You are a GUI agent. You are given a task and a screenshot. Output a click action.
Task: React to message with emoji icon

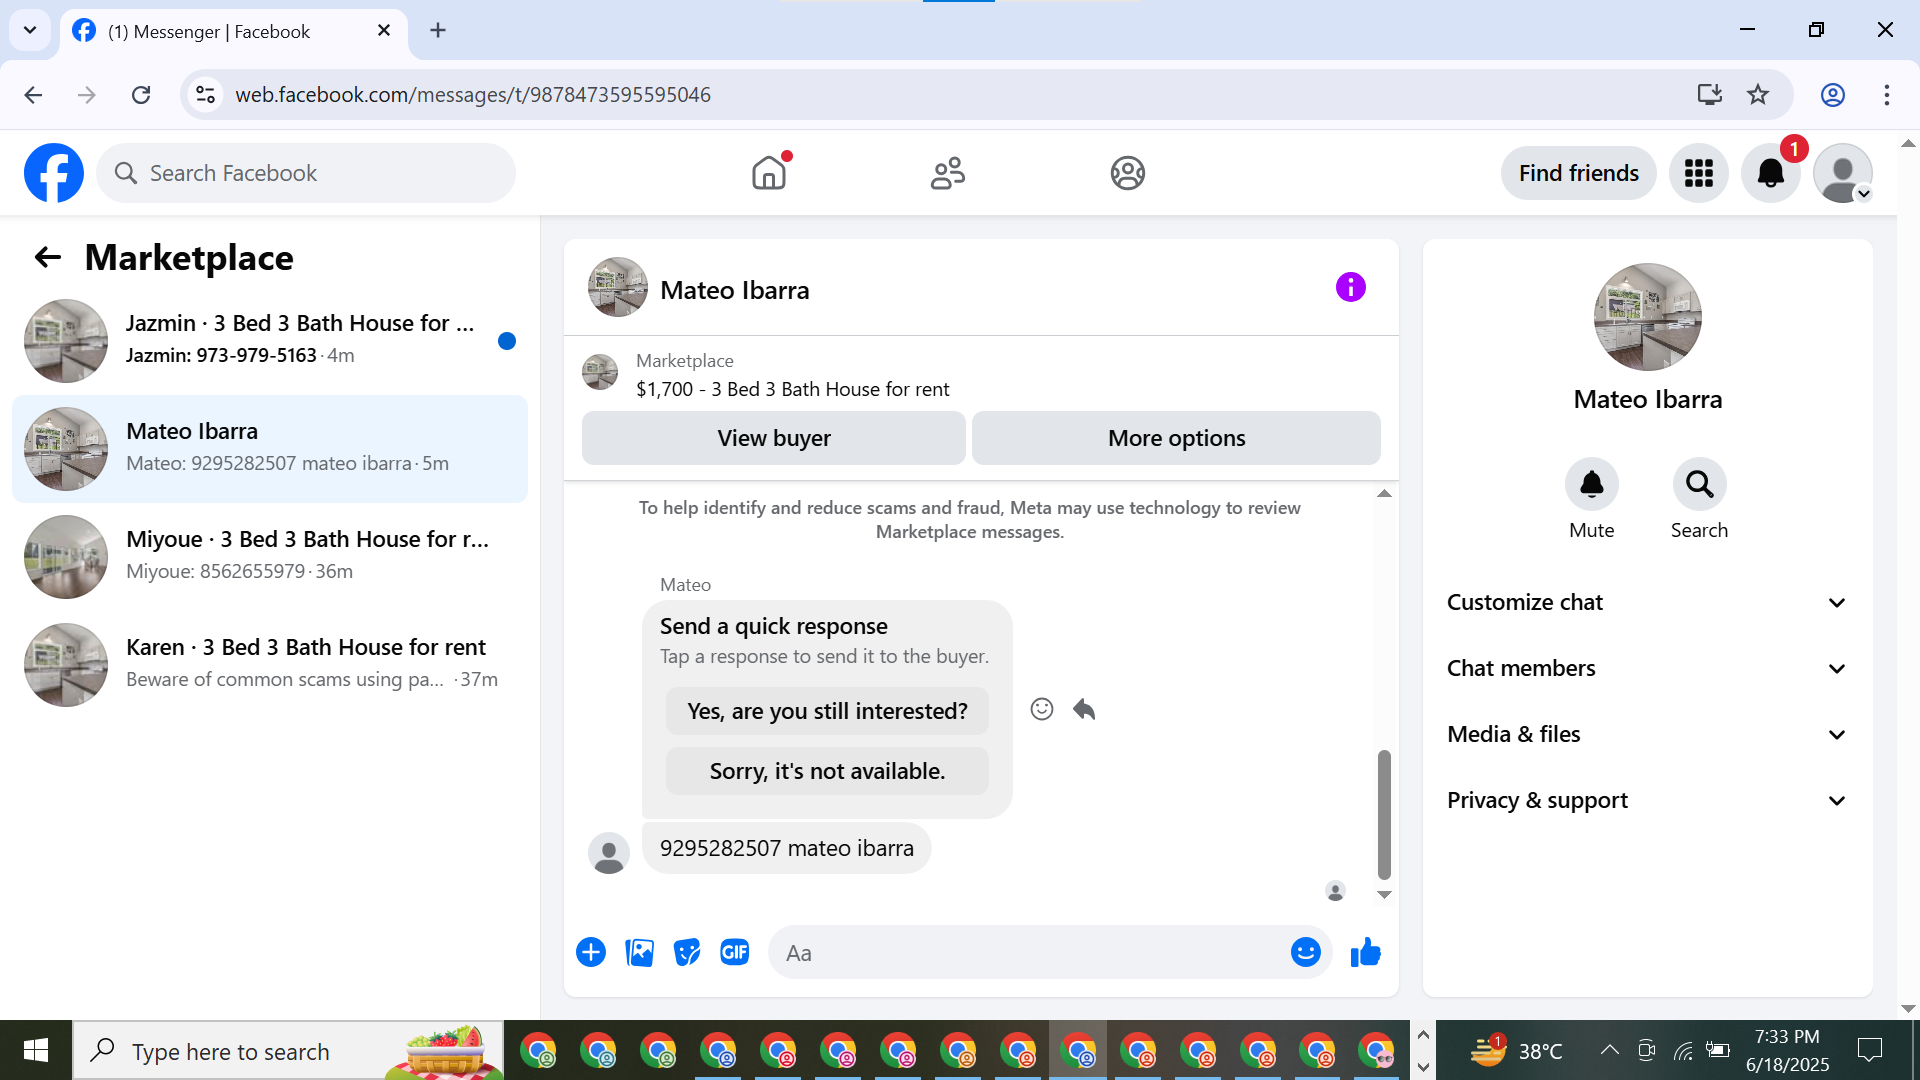point(1042,709)
